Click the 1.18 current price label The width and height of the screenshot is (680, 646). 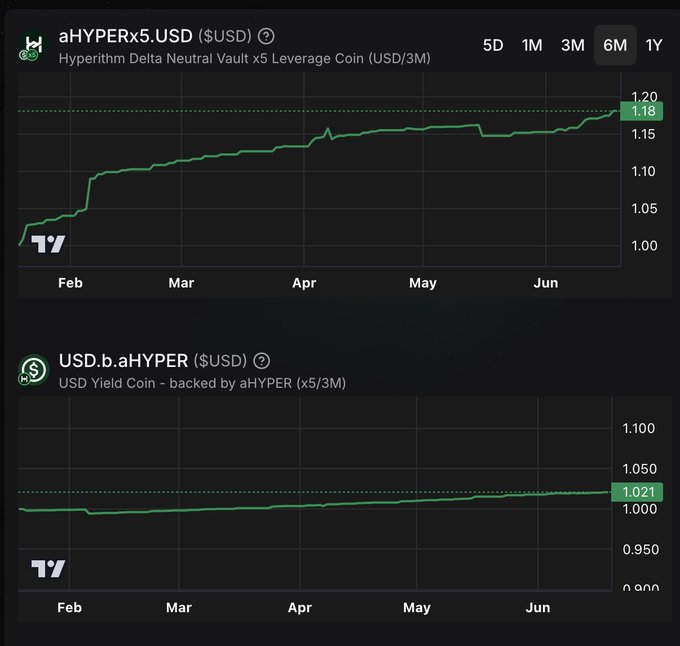pyautogui.click(x=641, y=111)
